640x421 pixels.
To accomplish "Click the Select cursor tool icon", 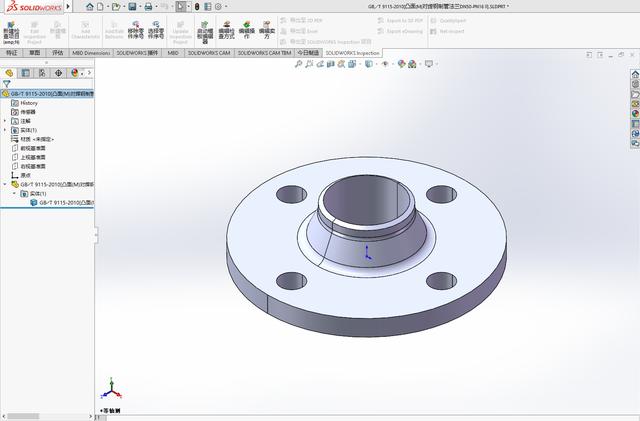I will pos(181,7).
